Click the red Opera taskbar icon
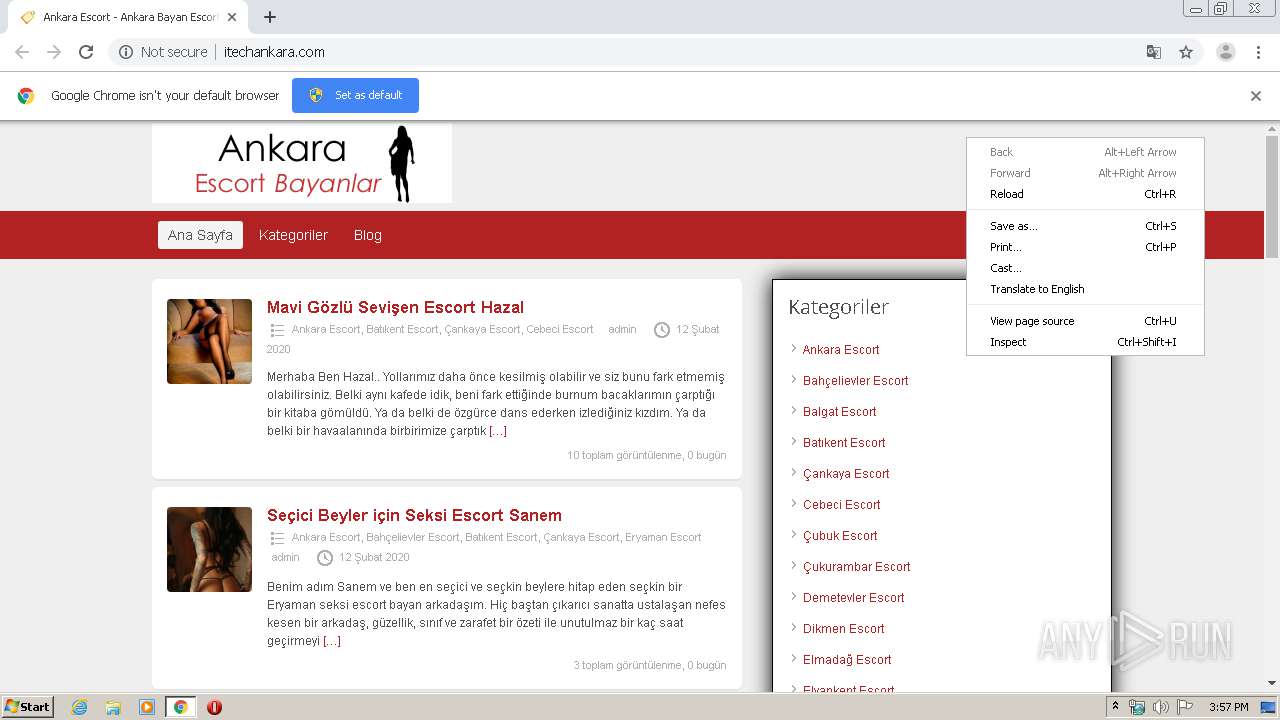 214,707
